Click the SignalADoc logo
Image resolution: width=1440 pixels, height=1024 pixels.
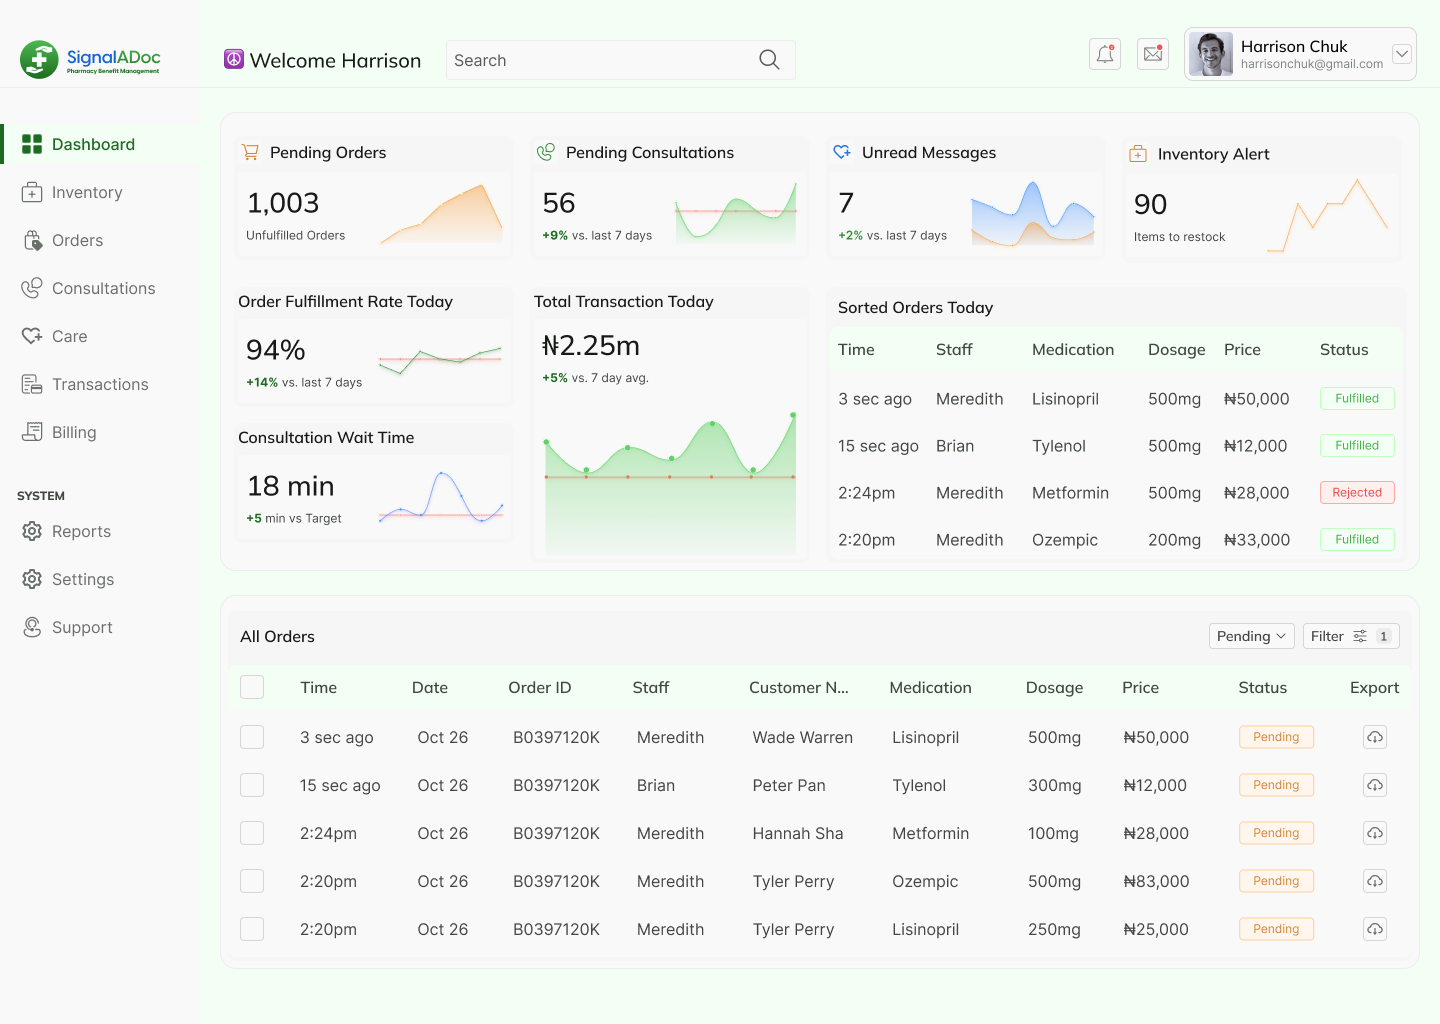pyautogui.click(x=90, y=60)
